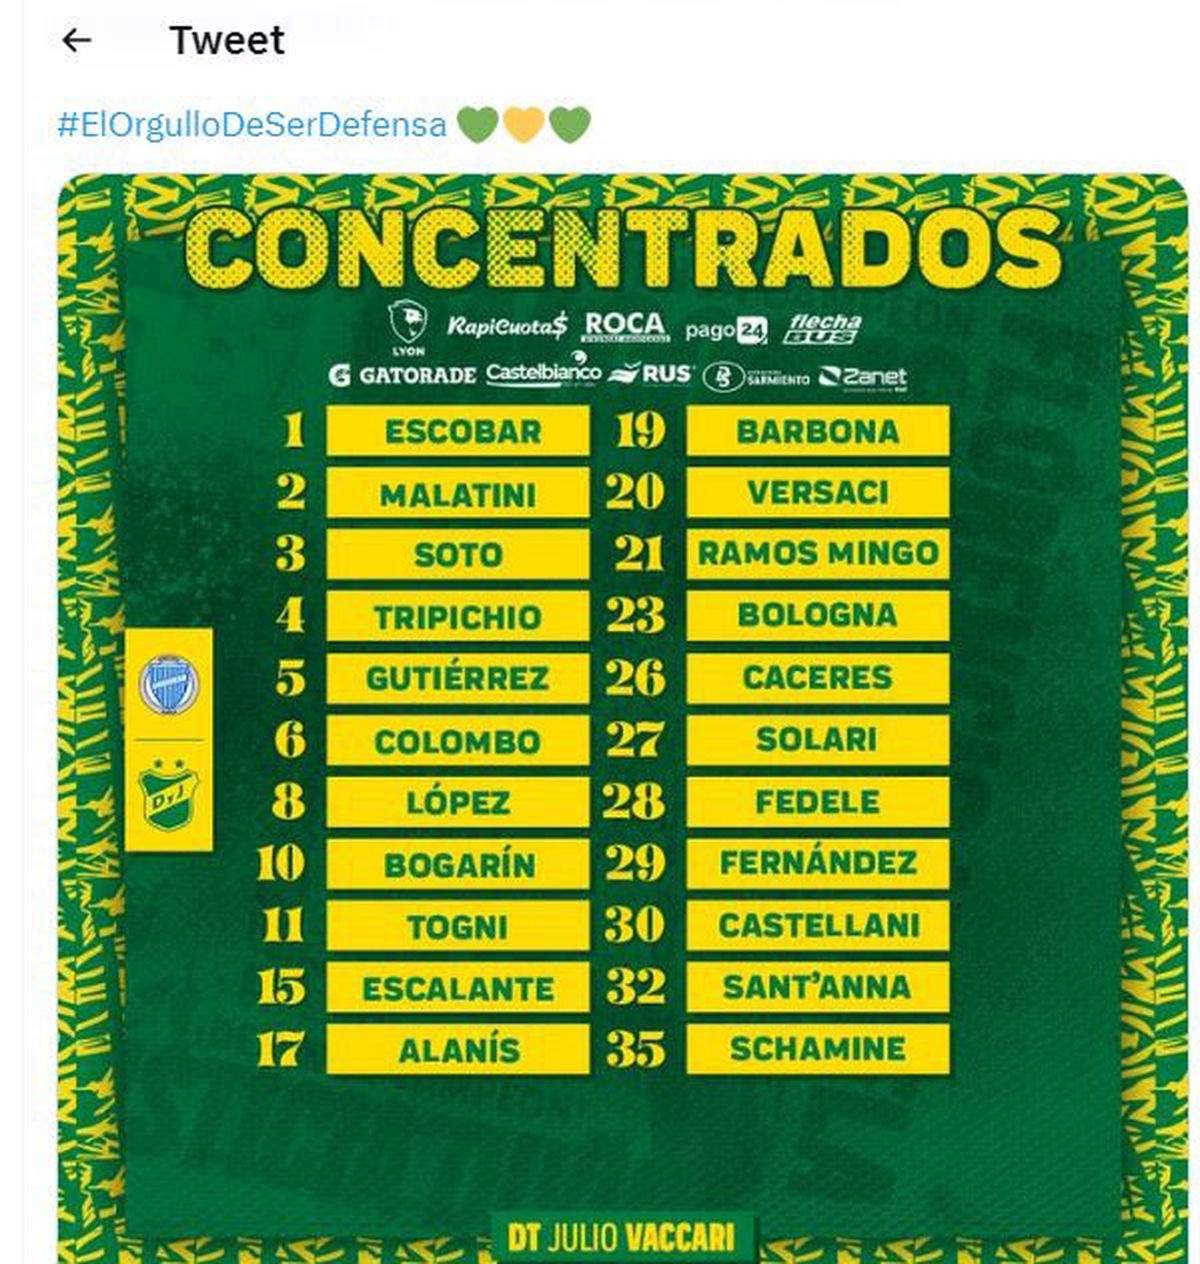Open the #ElOrgulloDeSerDefensa hashtag link
This screenshot has height=1264, width=1200.
click(252, 125)
